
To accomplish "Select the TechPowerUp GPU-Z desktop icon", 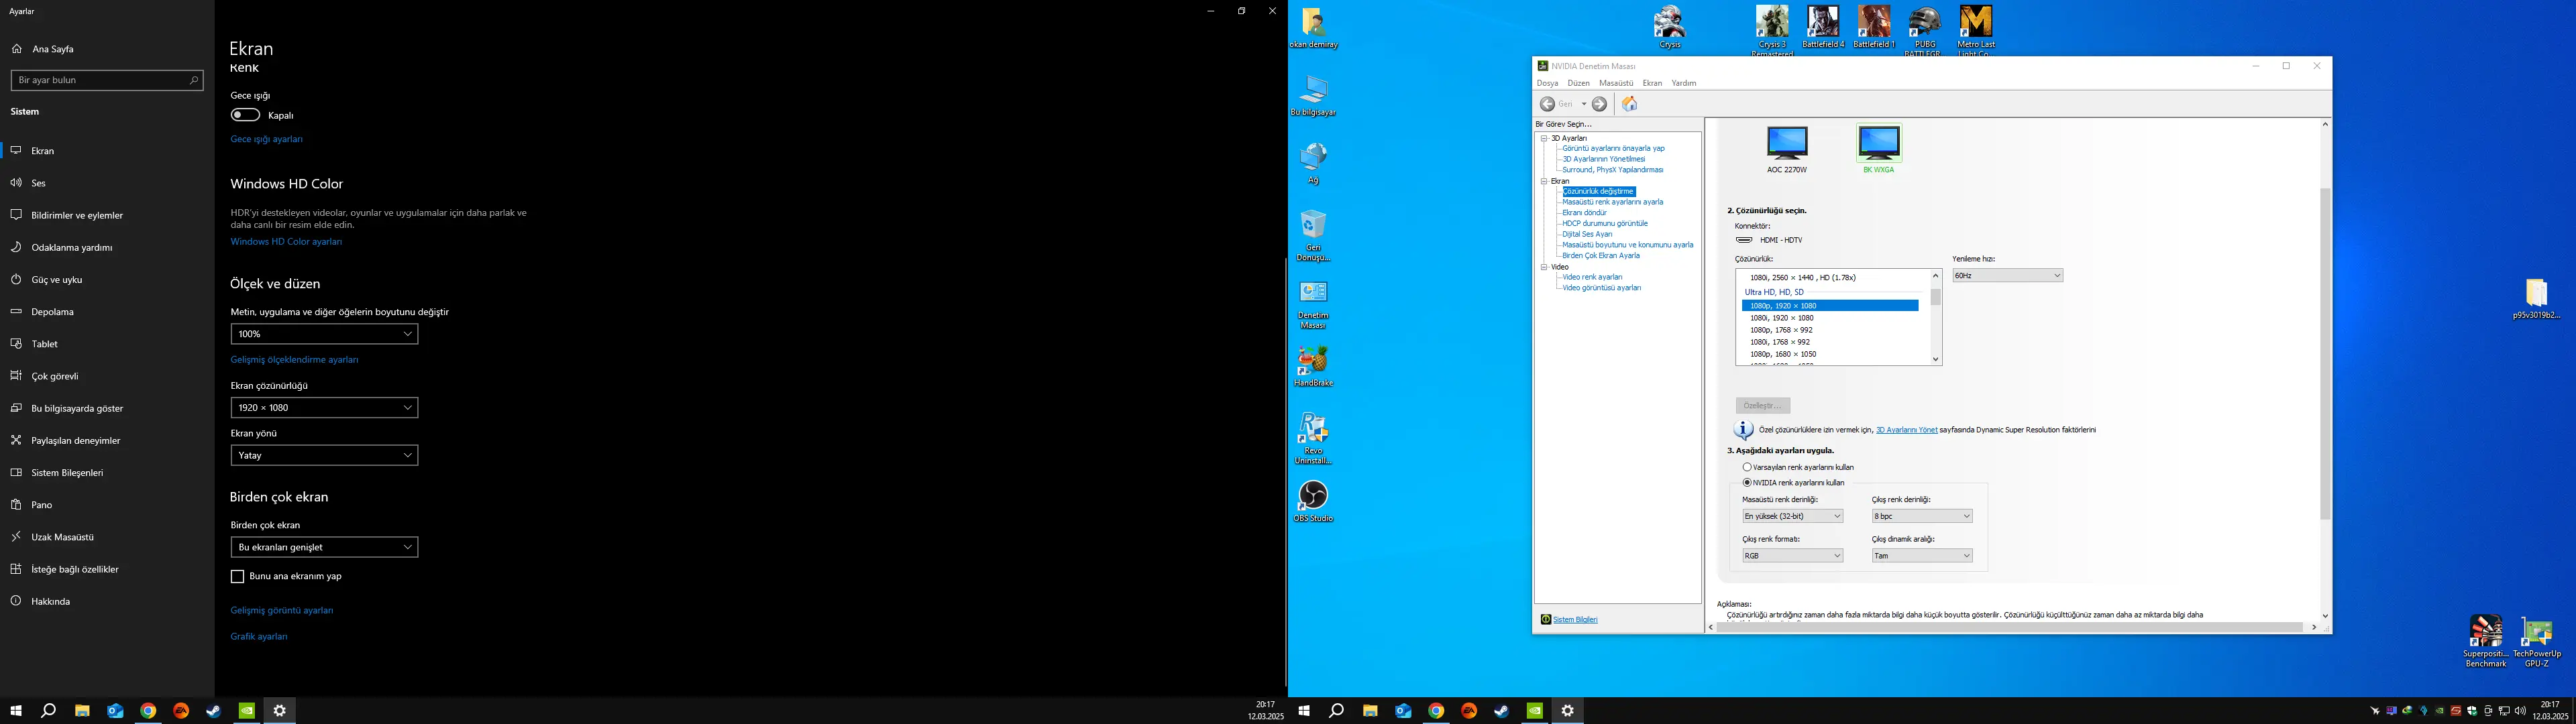I will (2536, 641).
